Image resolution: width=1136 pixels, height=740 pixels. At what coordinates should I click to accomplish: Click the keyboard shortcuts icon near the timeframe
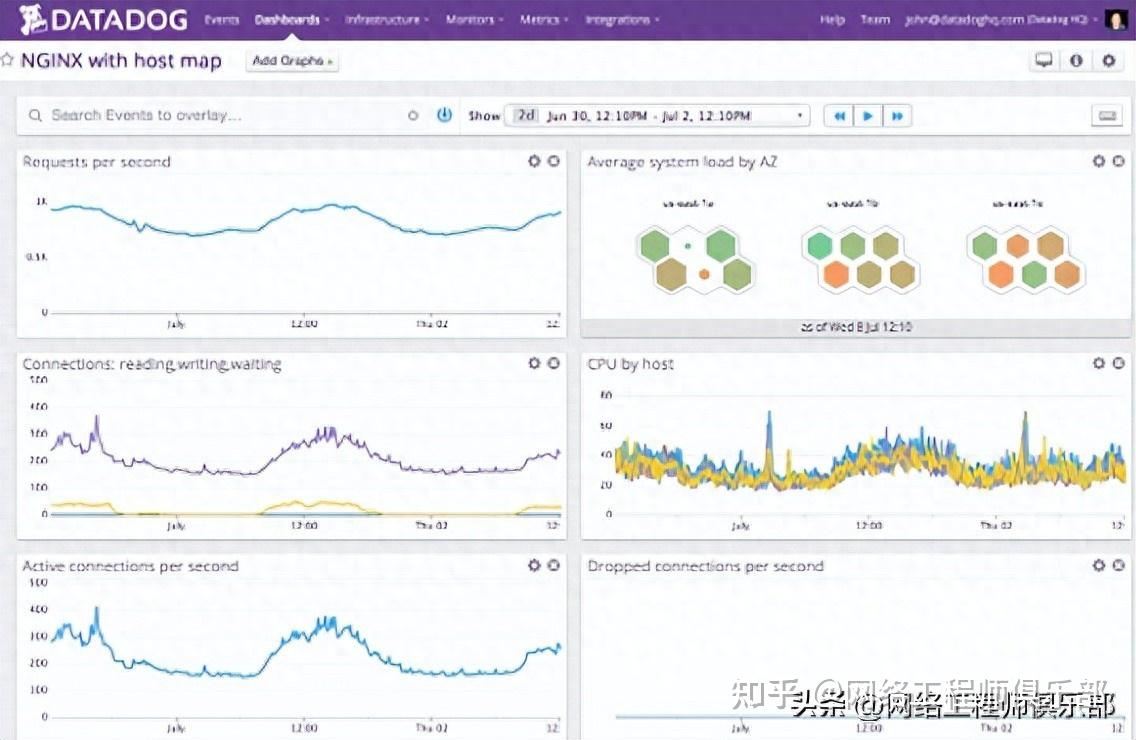[x=1107, y=115]
